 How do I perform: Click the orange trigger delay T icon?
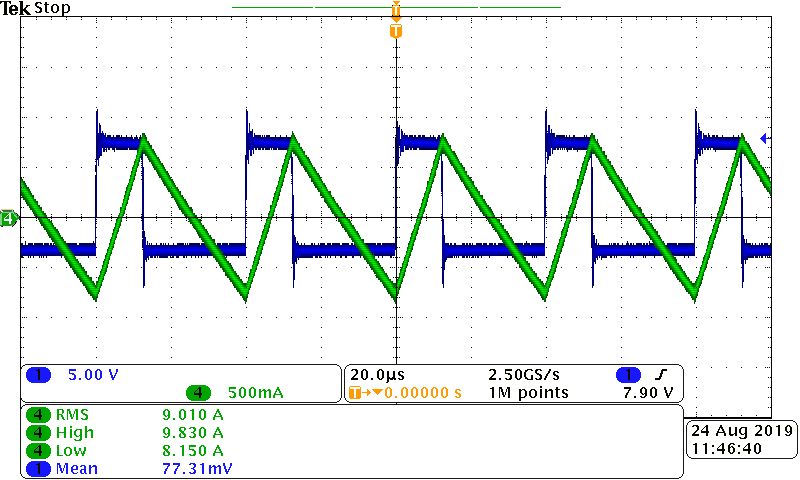[355, 392]
